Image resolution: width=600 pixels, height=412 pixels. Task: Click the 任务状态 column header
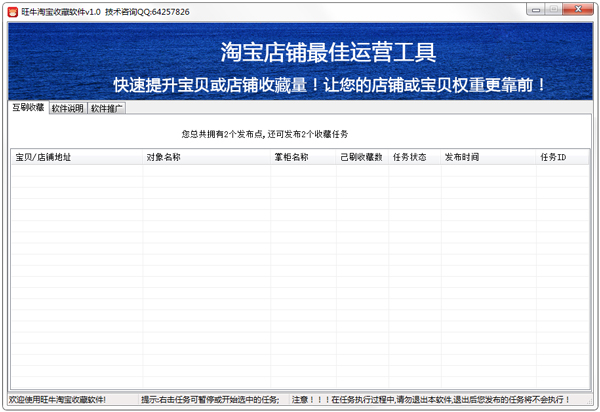coord(414,157)
